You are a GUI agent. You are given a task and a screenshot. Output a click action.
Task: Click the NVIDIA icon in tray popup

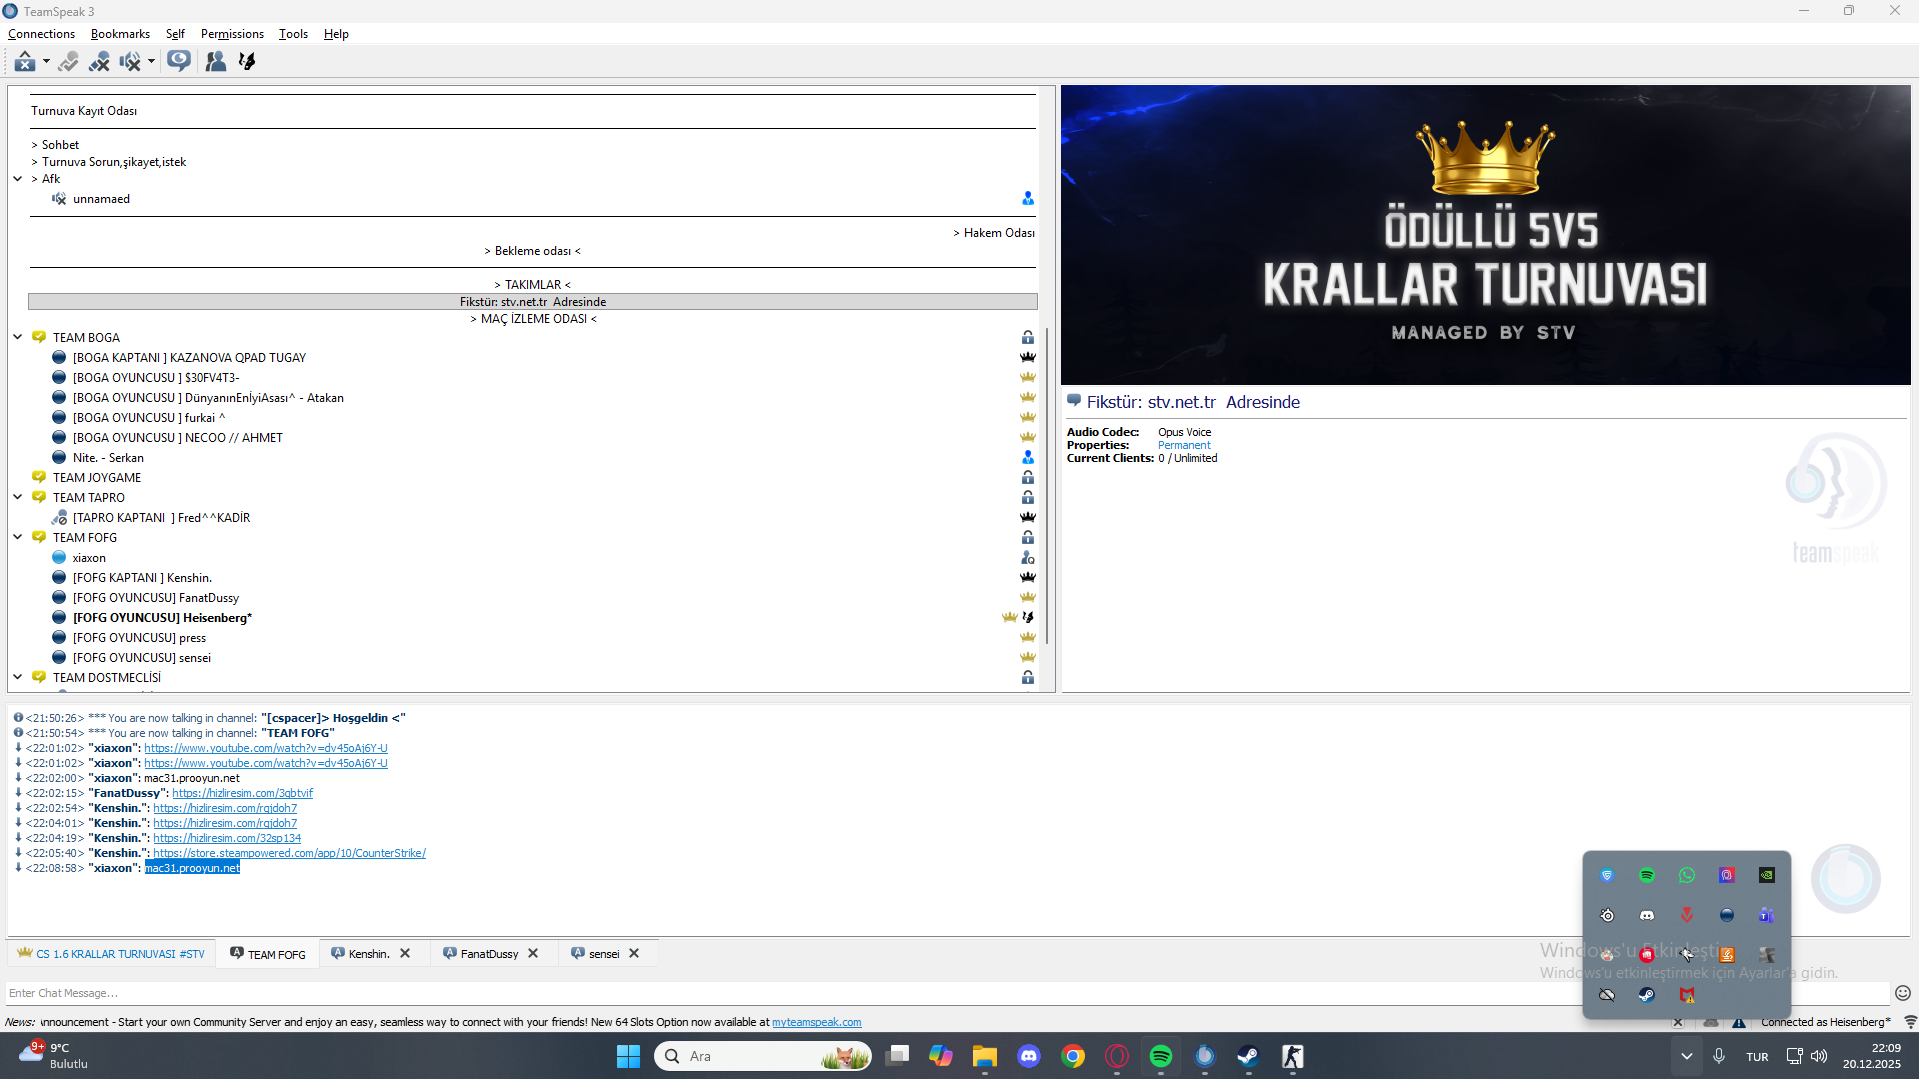1767,875
